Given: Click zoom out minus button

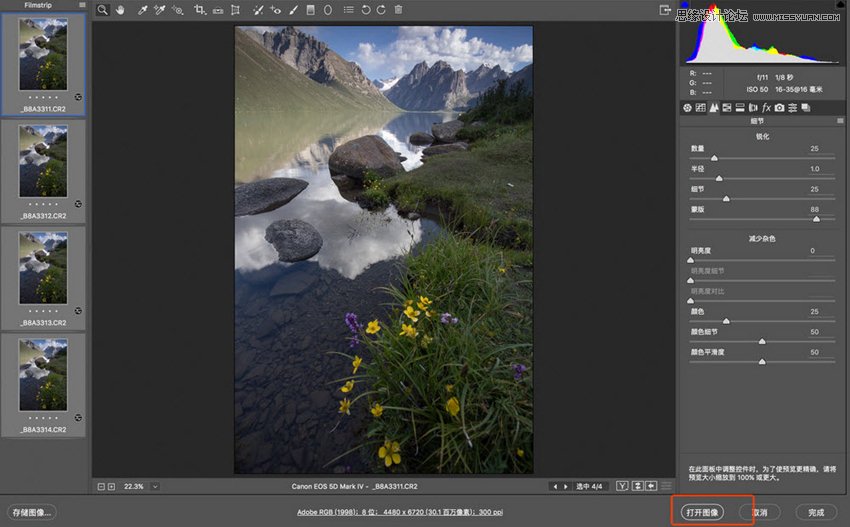Looking at the screenshot, I should tap(101, 486).
